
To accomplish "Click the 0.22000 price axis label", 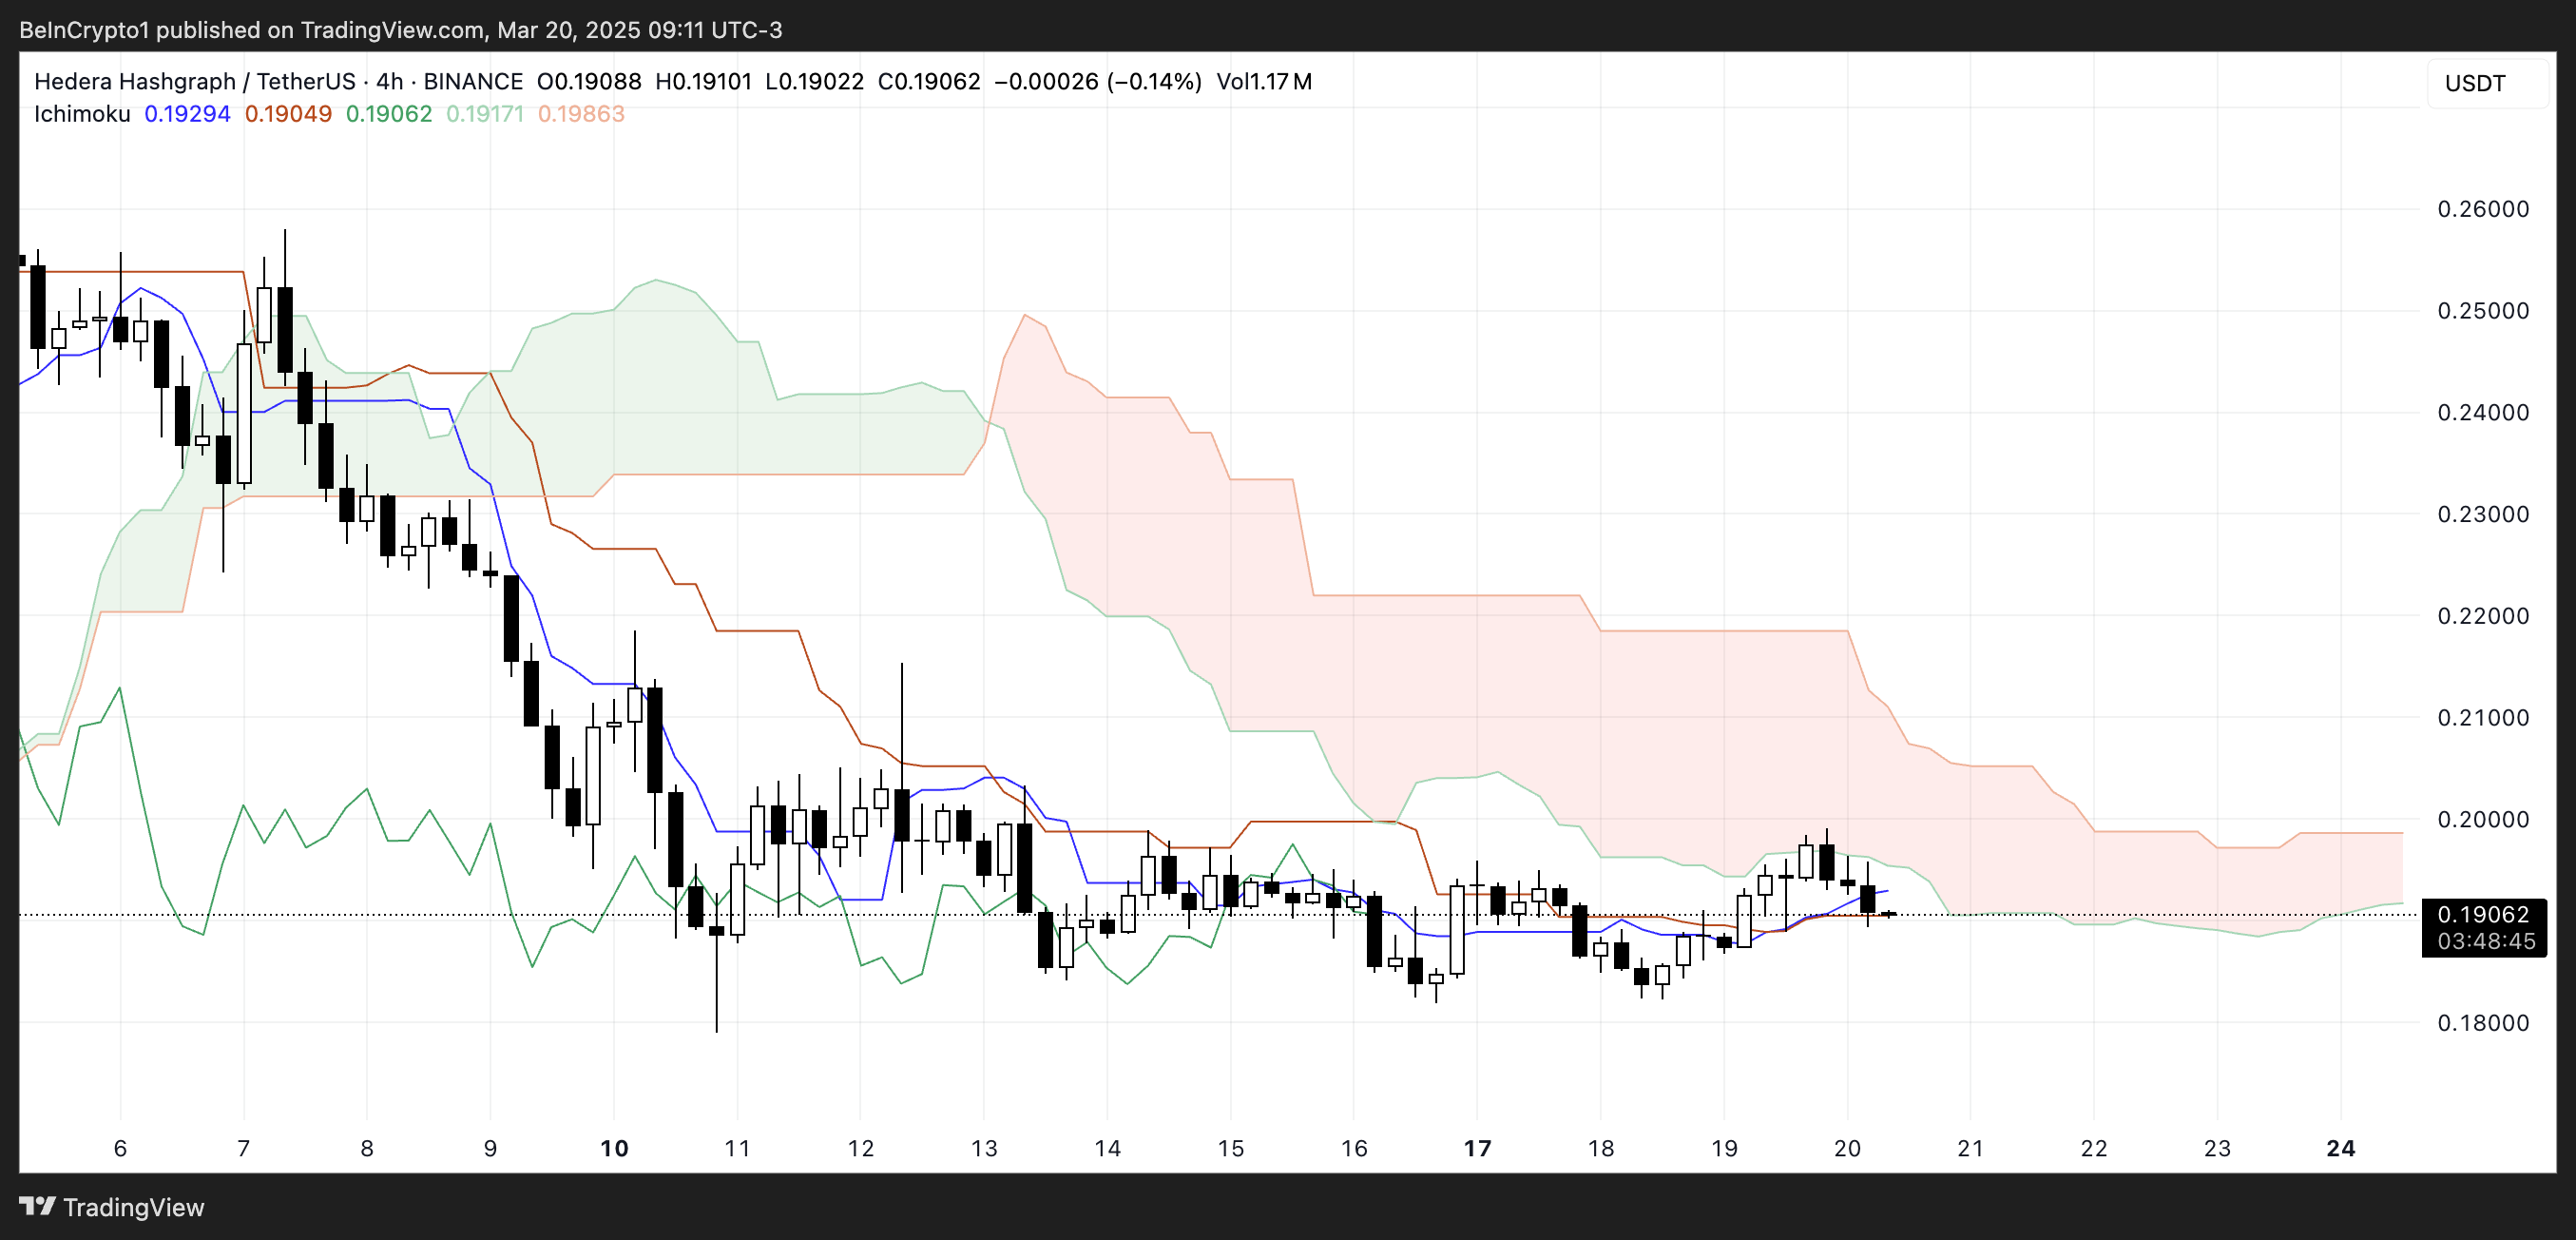I will coord(2482,616).
